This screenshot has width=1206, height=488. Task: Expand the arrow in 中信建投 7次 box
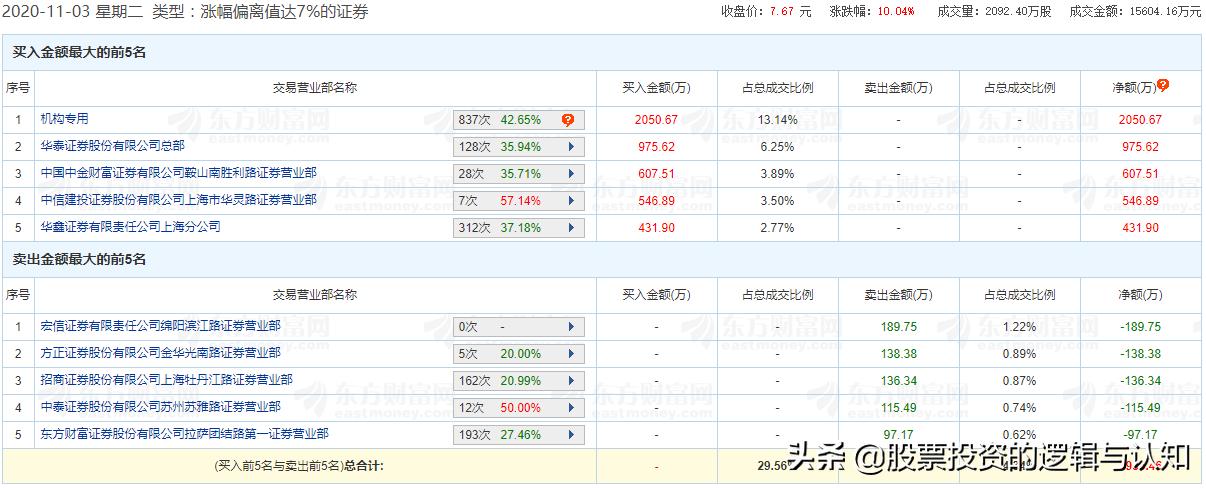click(x=571, y=201)
